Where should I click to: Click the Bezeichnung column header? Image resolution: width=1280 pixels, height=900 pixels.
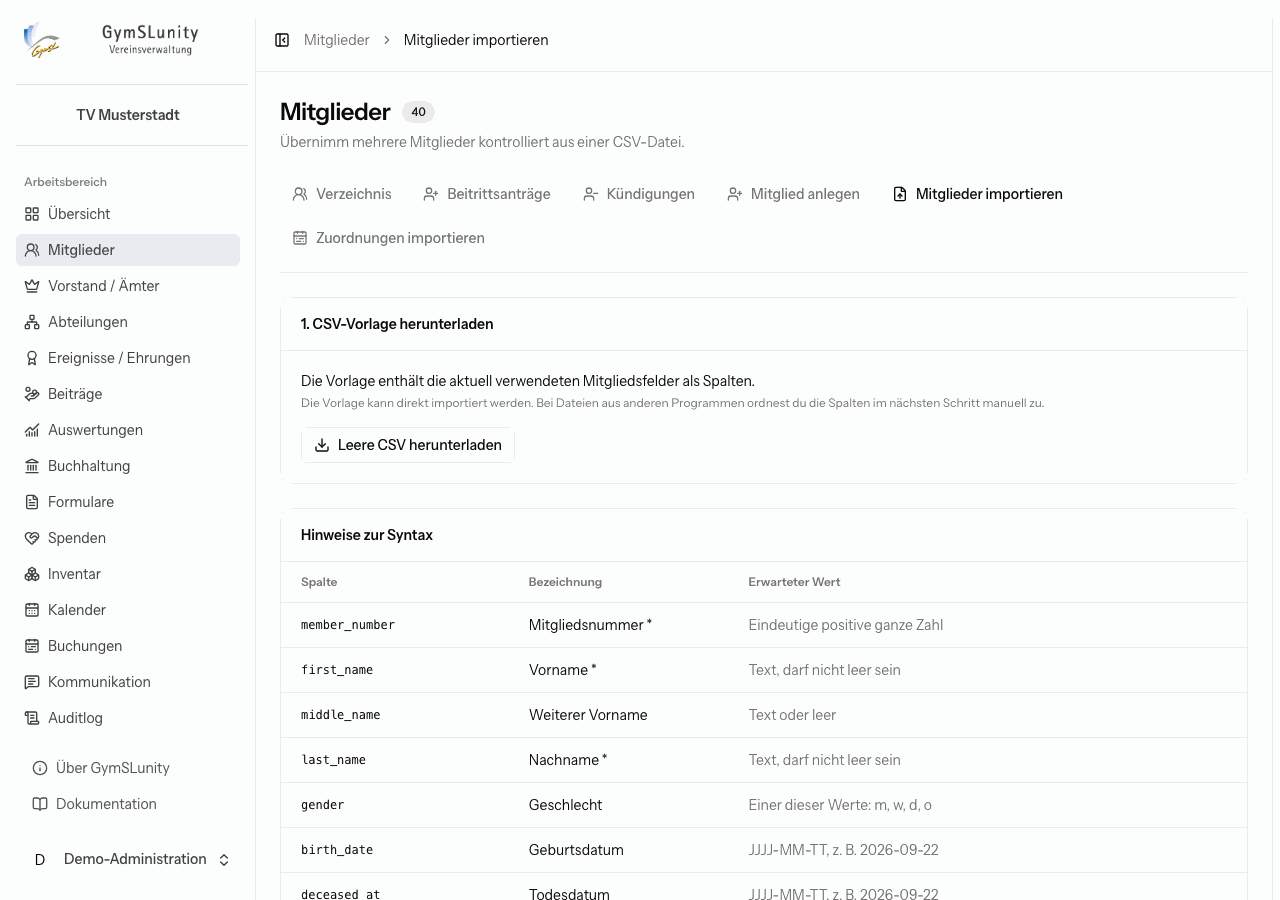(565, 582)
